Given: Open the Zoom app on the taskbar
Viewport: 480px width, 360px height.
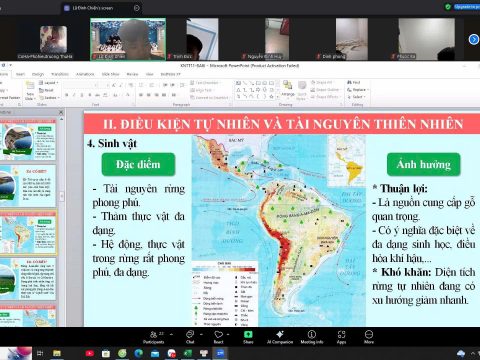Looking at the screenshot, I should coord(220,353).
